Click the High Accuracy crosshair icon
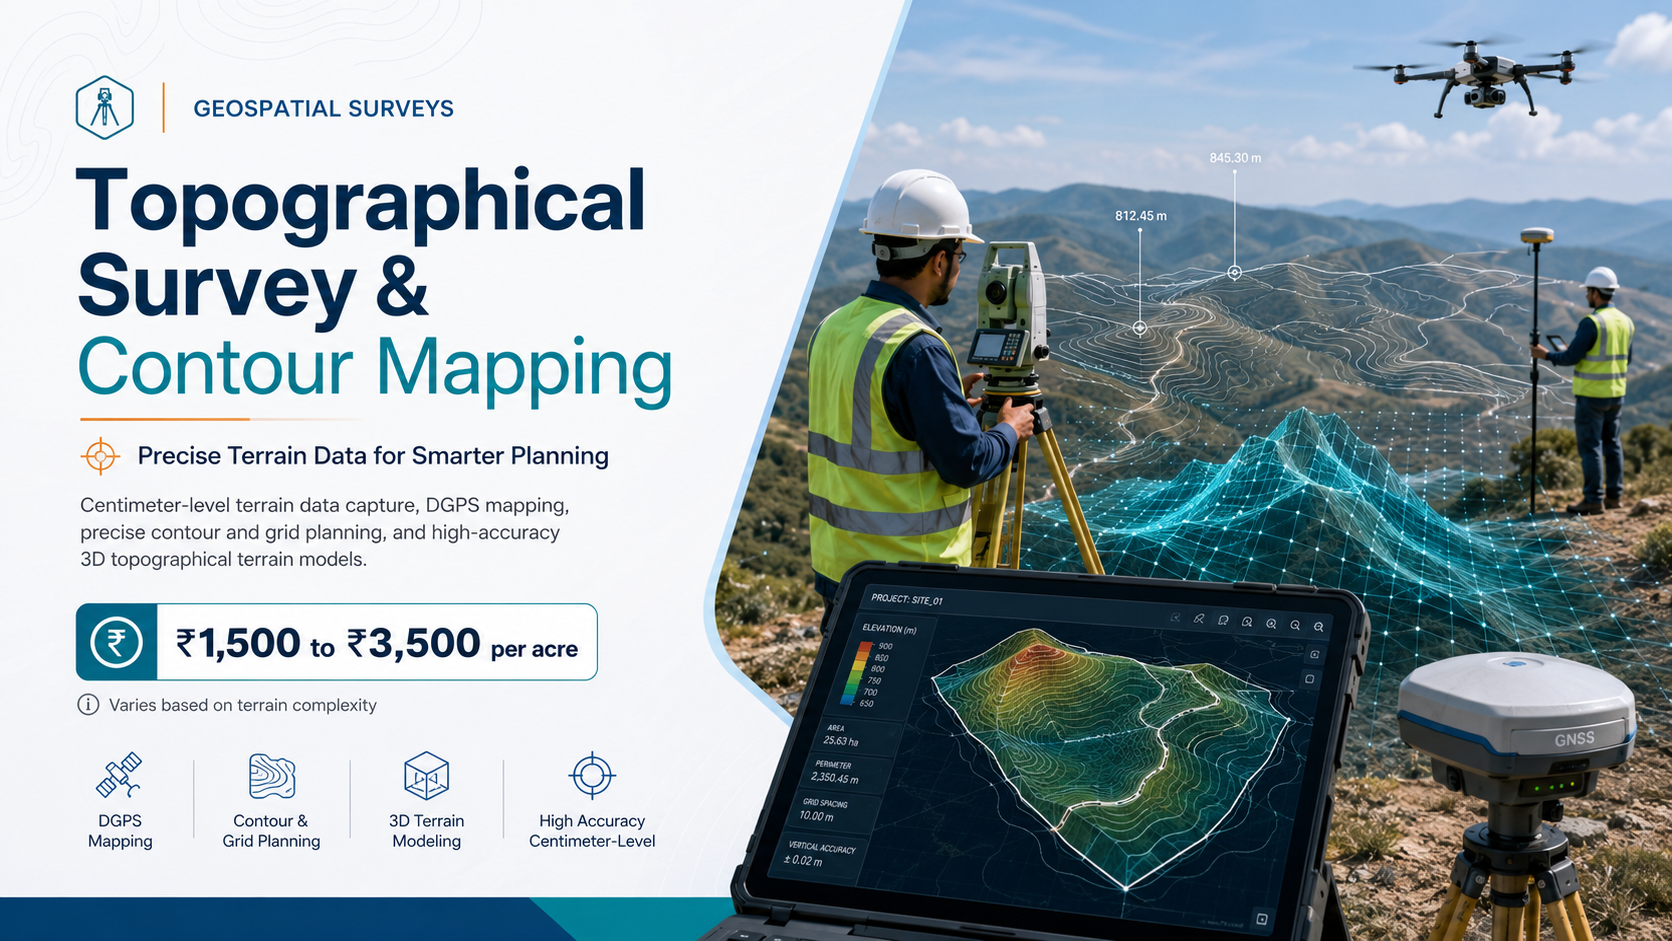The image size is (1672, 941). [x=592, y=775]
